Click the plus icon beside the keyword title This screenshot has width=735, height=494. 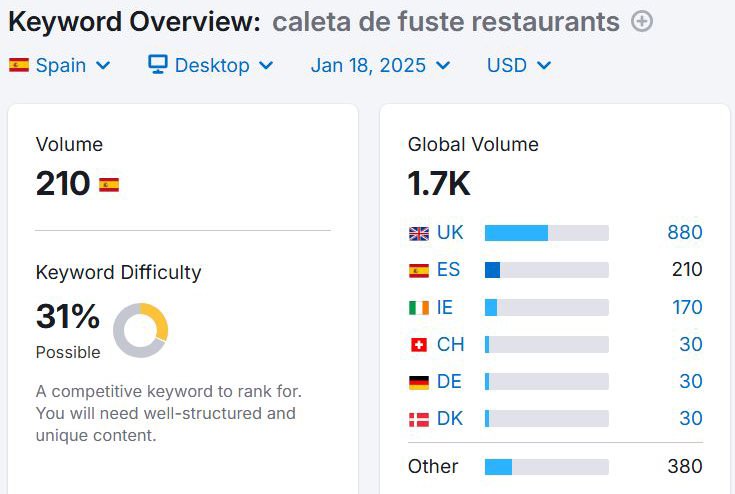642,21
